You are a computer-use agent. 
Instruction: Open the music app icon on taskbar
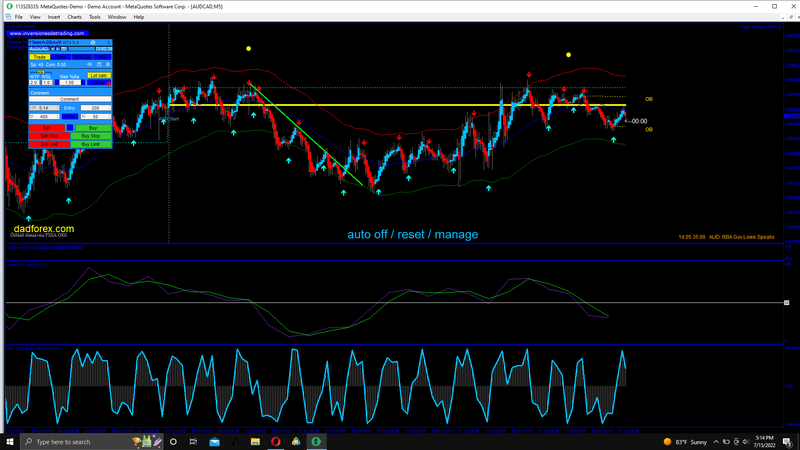point(235,442)
